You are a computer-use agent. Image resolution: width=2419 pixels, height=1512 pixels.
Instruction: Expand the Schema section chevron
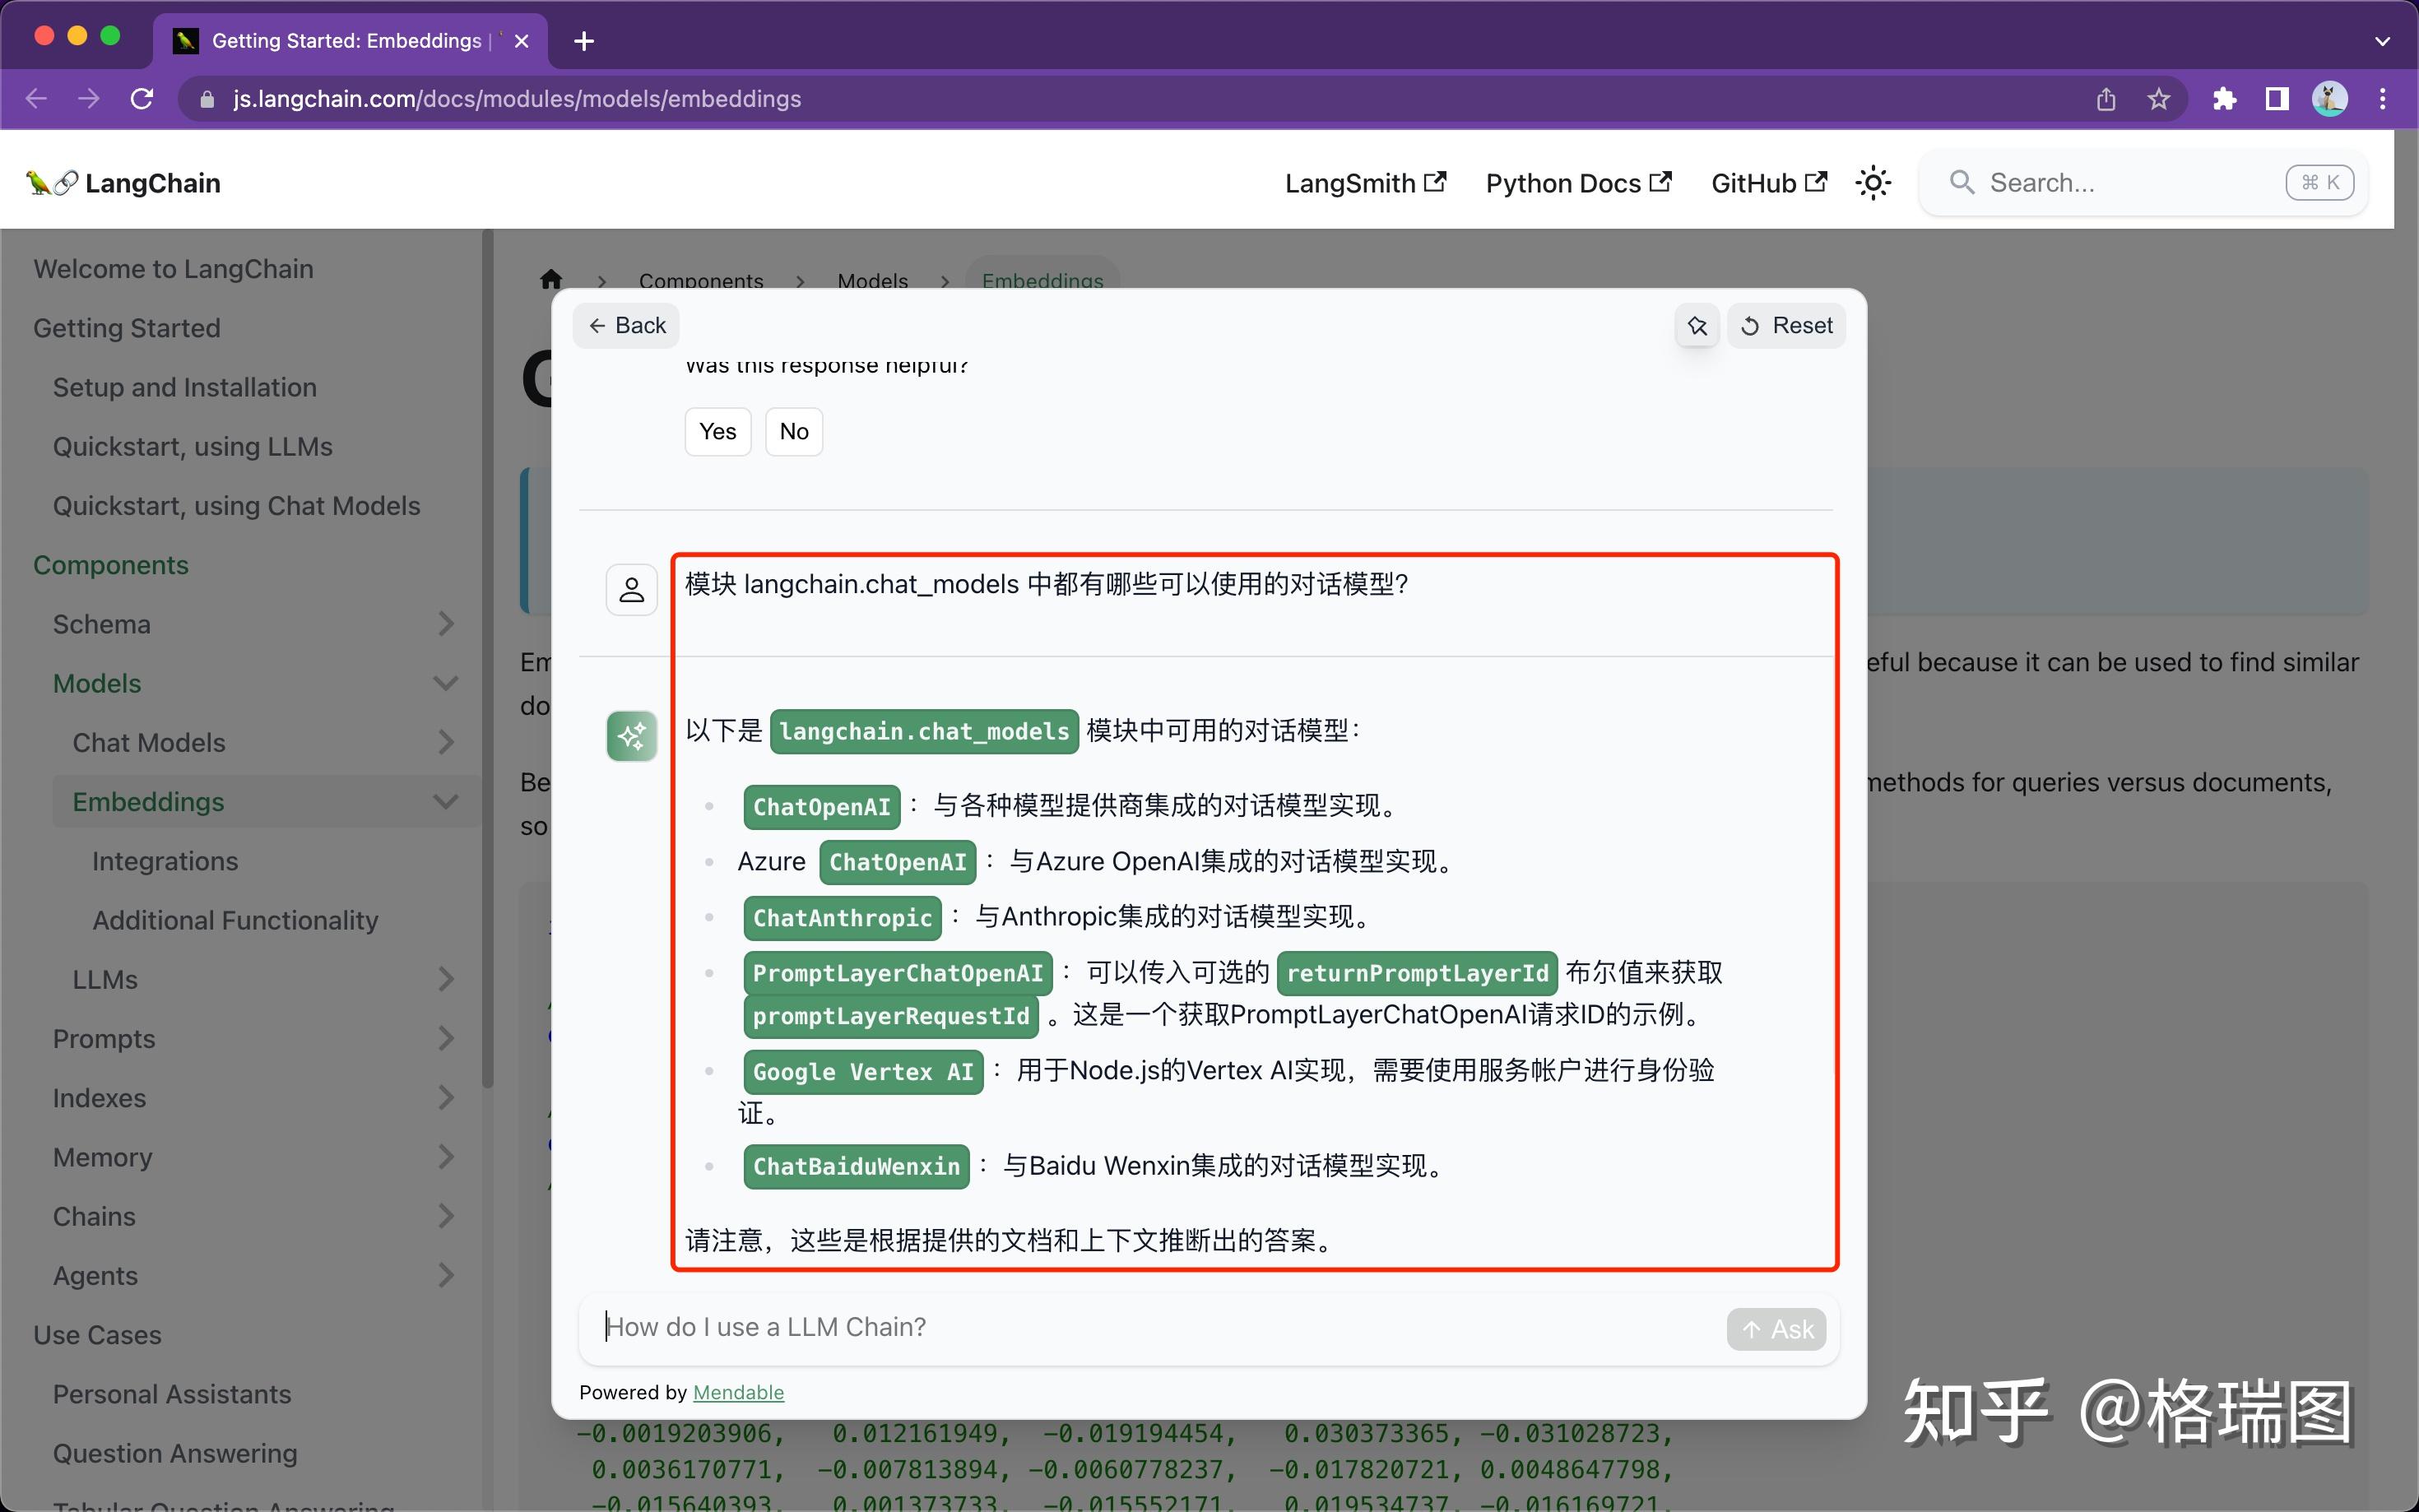446,624
